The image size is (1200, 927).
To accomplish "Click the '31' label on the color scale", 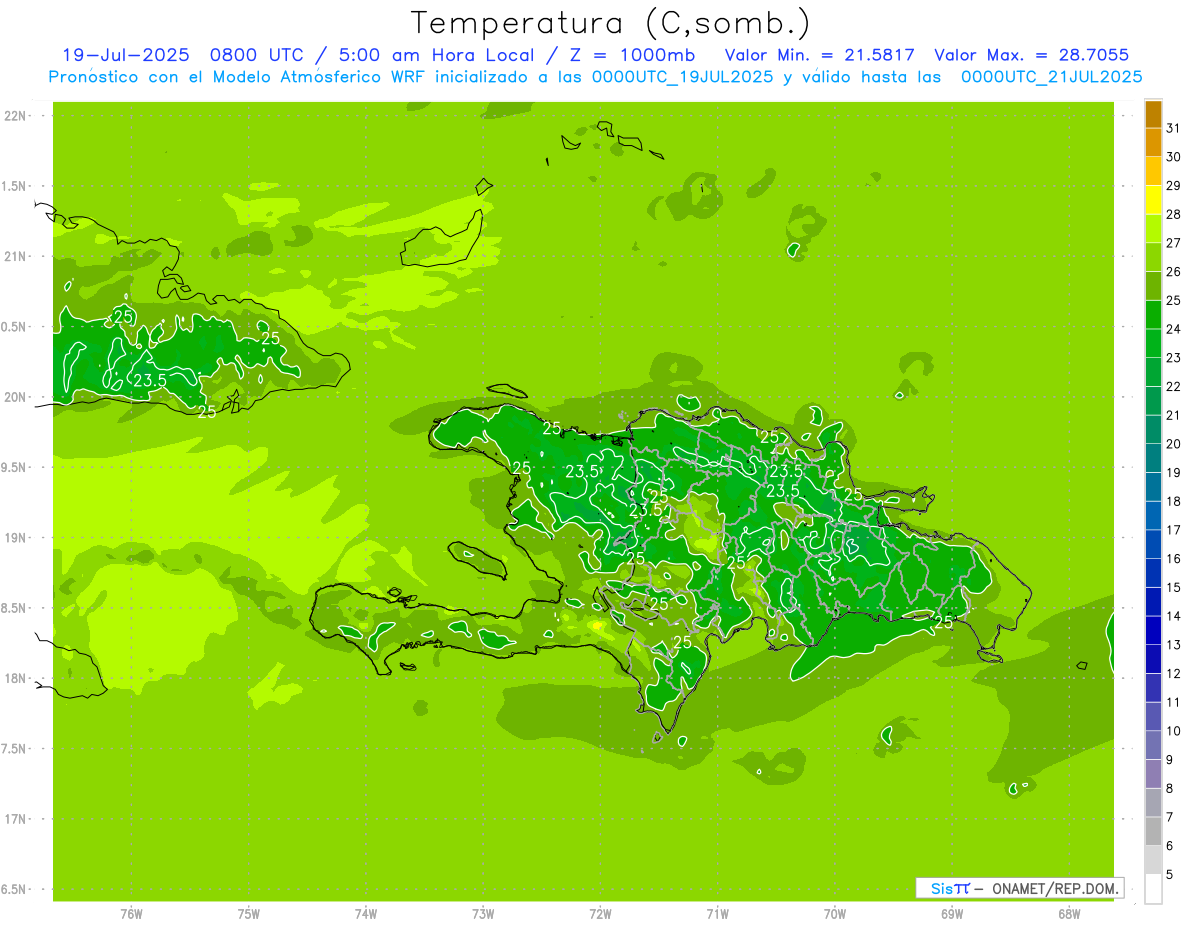I will [1174, 128].
